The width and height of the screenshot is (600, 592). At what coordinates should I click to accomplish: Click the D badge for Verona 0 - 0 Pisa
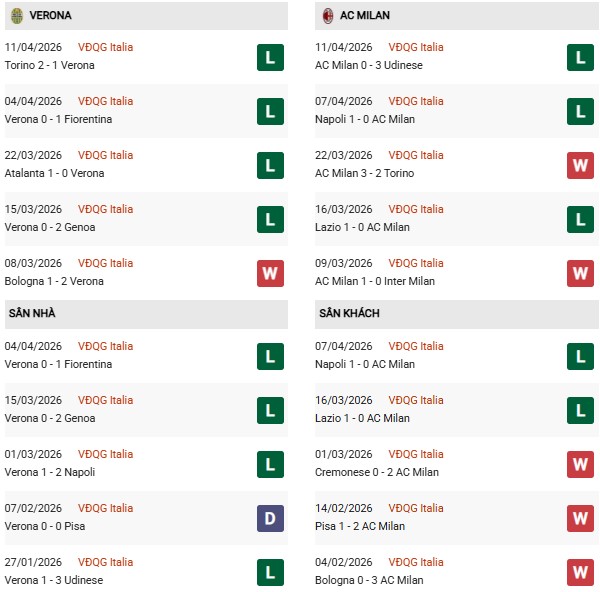coord(270,518)
